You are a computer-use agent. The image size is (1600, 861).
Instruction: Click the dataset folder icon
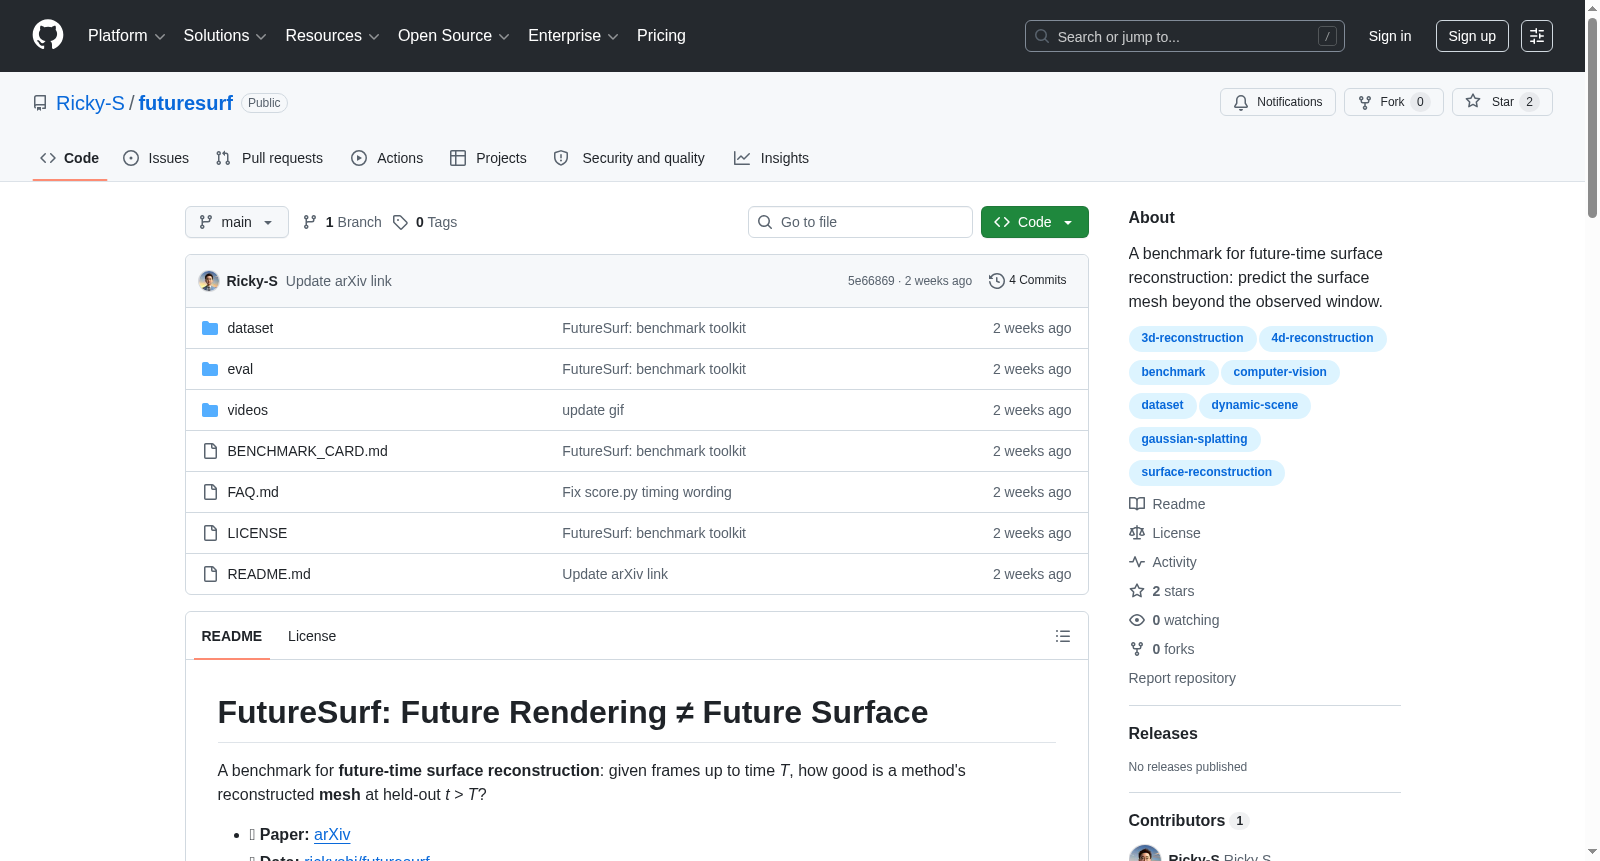[x=210, y=328]
